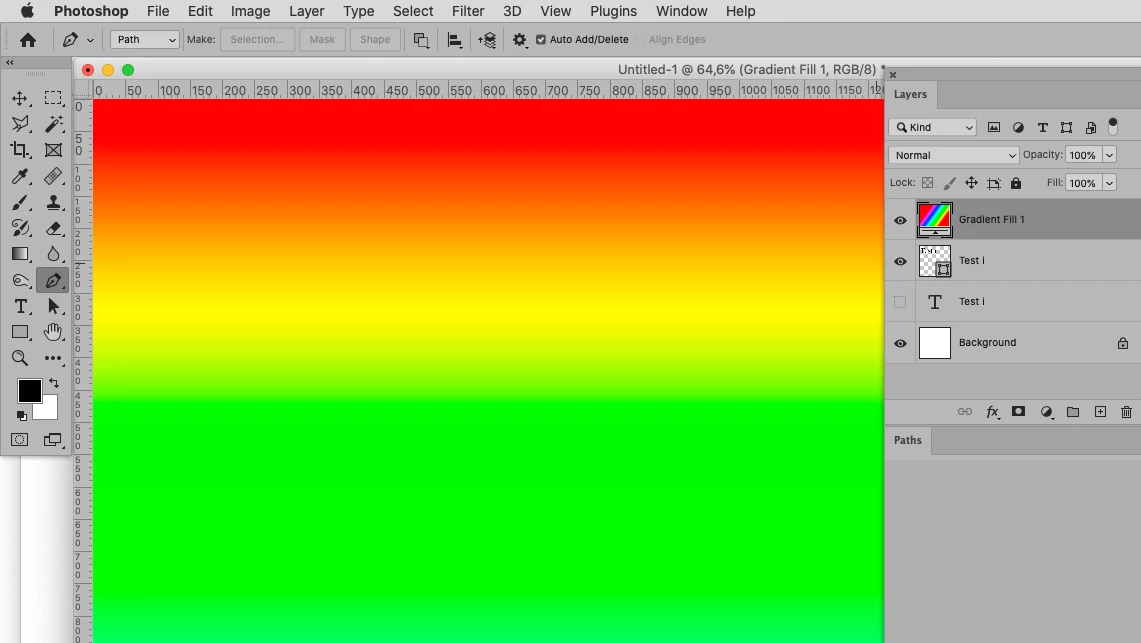This screenshot has height=643, width=1141.
Task: Hide the Background layer
Action: point(900,343)
